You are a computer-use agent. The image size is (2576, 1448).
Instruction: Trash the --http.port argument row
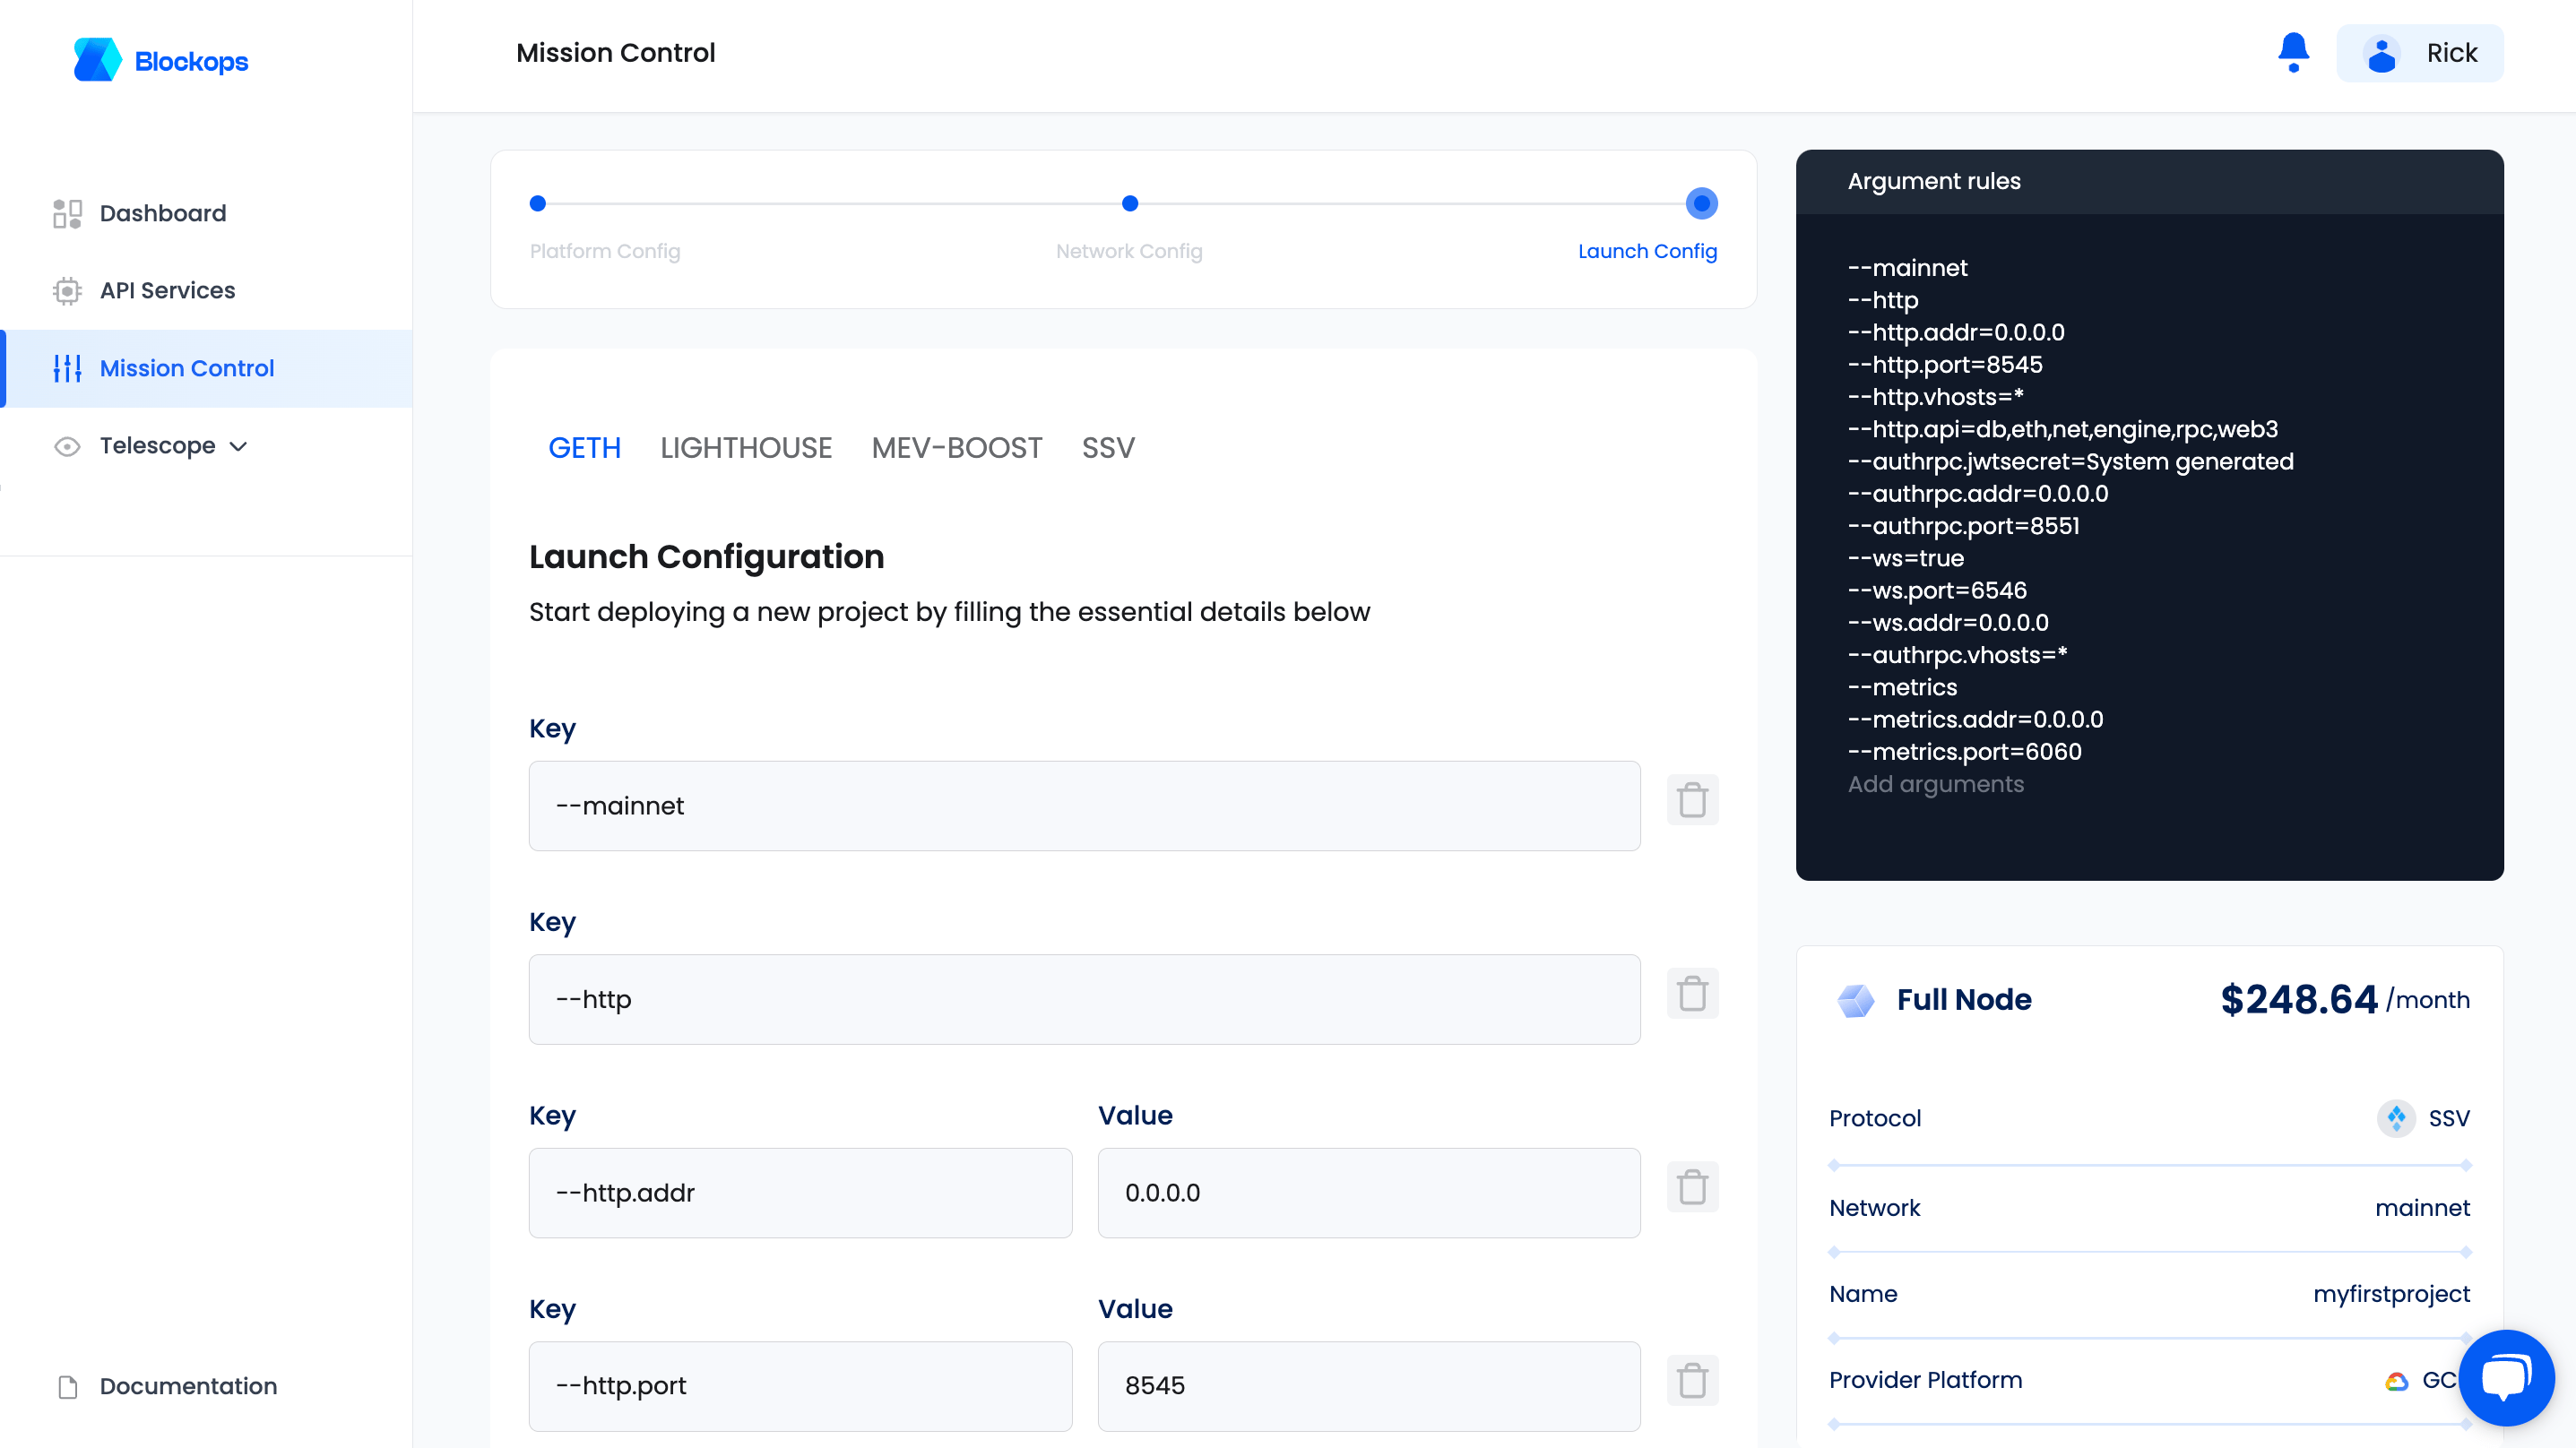pyautogui.click(x=1692, y=1380)
